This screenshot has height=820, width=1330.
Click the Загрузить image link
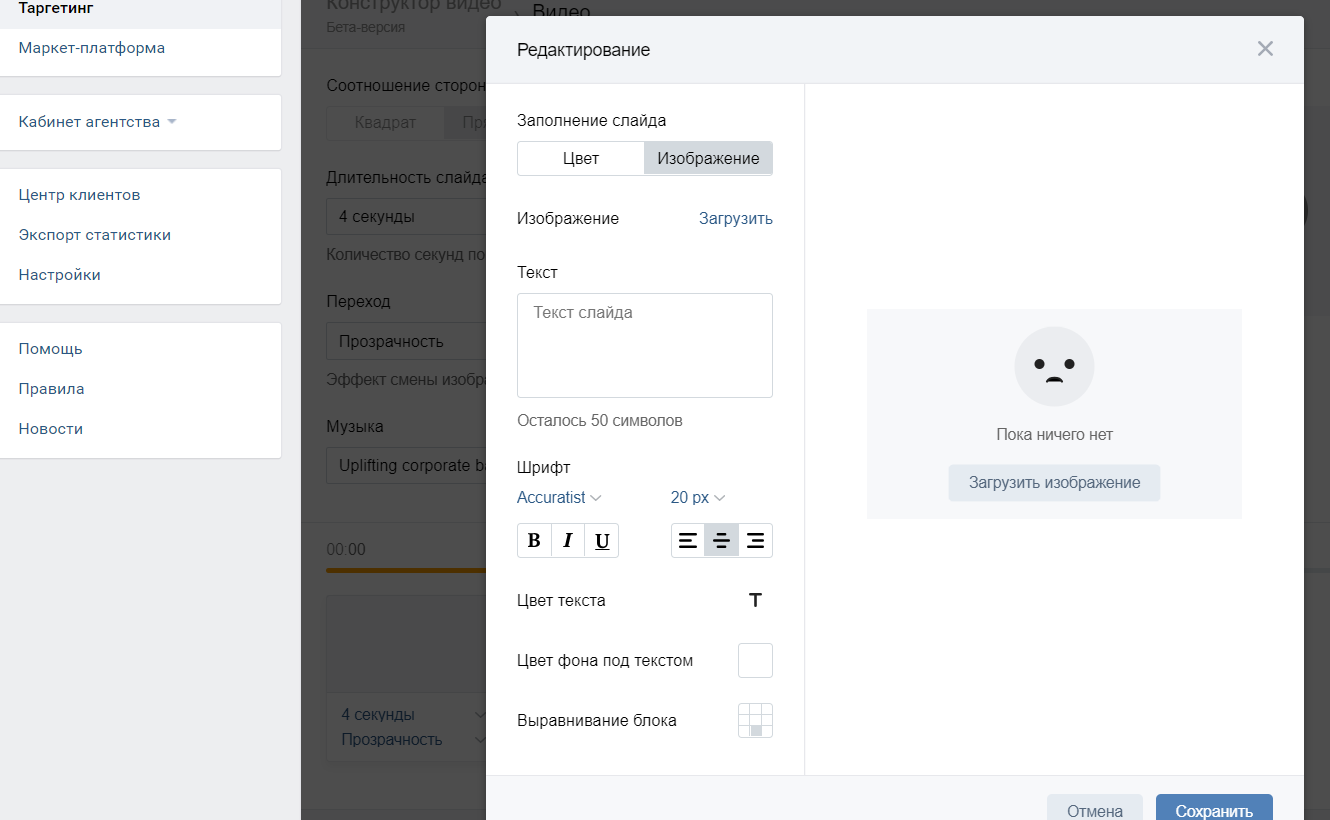735,218
